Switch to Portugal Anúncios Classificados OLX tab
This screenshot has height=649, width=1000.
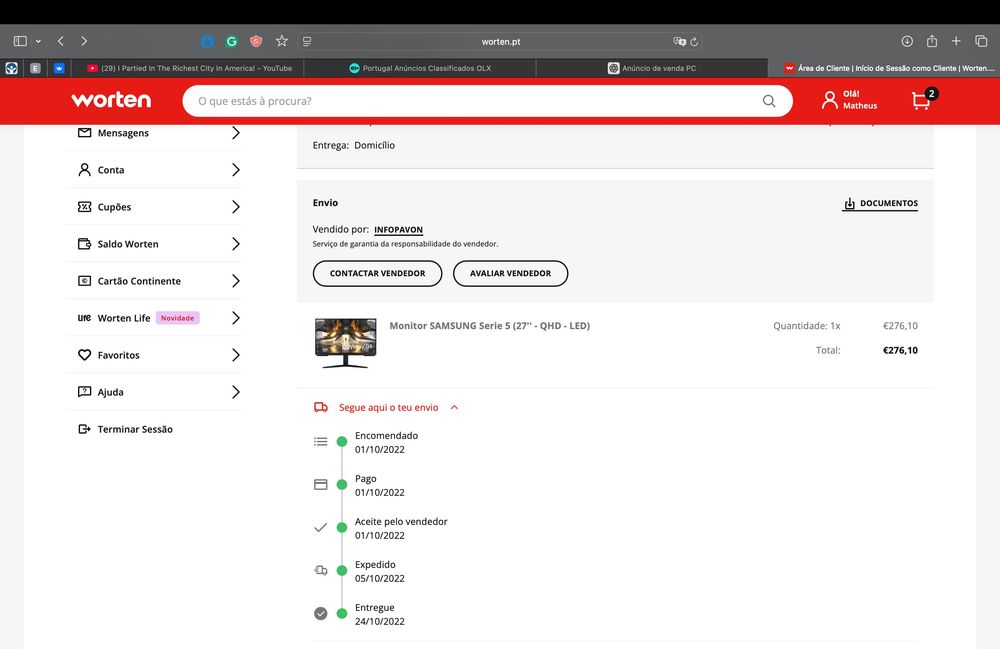coord(420,68)
